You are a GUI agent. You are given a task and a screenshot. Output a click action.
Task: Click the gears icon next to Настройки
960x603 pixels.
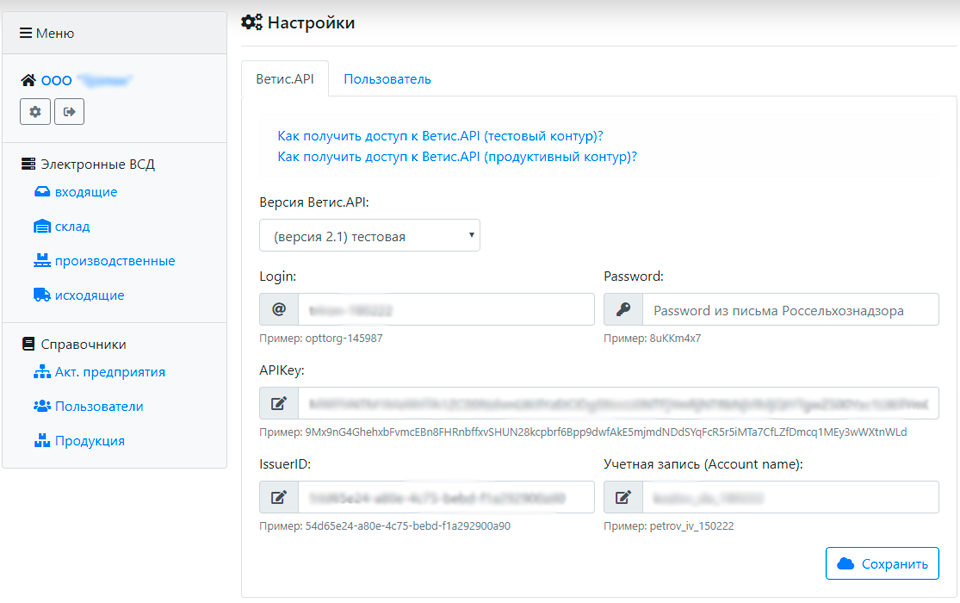tap(252, 23)
